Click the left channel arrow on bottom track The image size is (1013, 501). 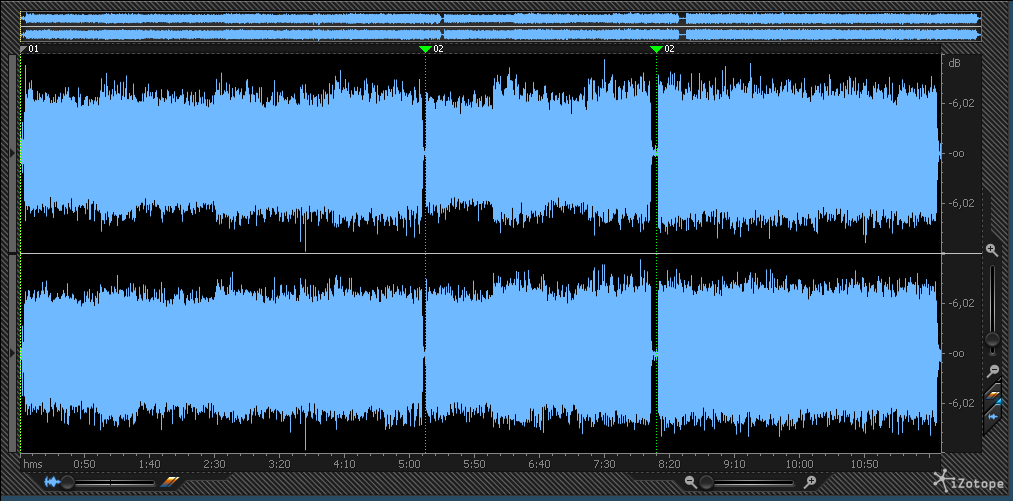(12, 353)
